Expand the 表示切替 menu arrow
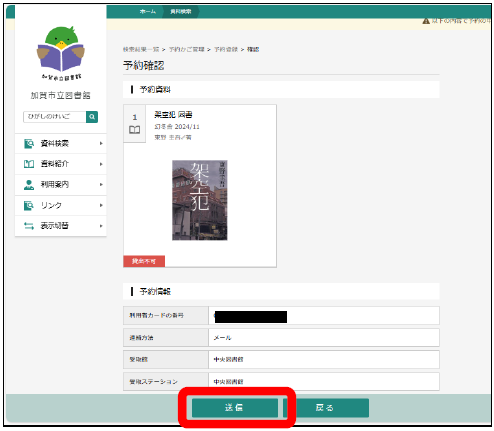 101,226
